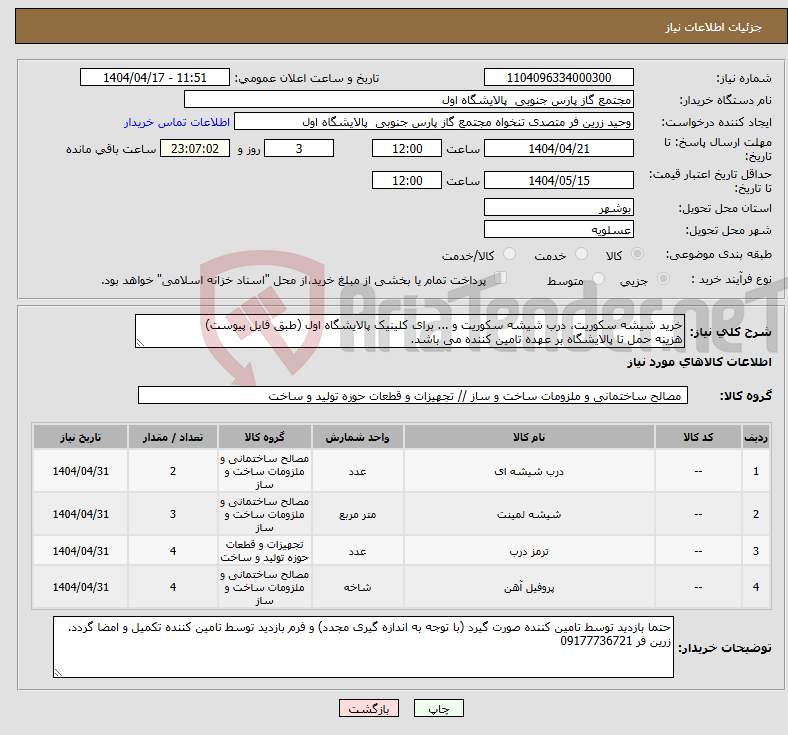Screen dimensions: 788x735
Task: Click the گروه کالا column header
Action: (x=265, y=437)
